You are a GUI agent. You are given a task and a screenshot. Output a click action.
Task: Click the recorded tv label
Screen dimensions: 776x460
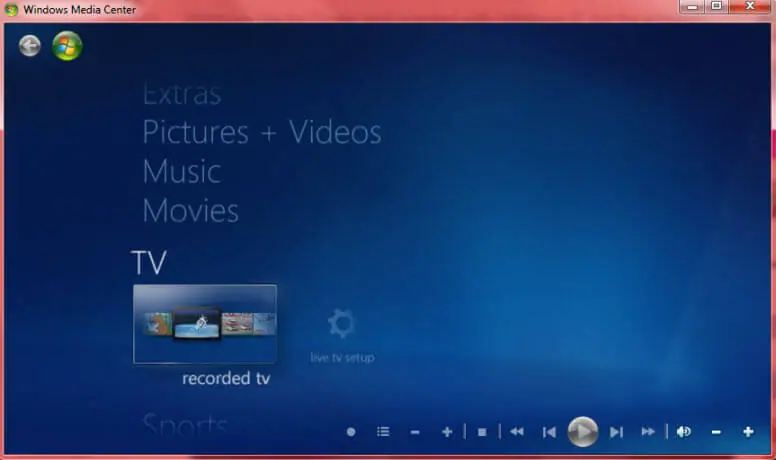click(x=226, y=379)
